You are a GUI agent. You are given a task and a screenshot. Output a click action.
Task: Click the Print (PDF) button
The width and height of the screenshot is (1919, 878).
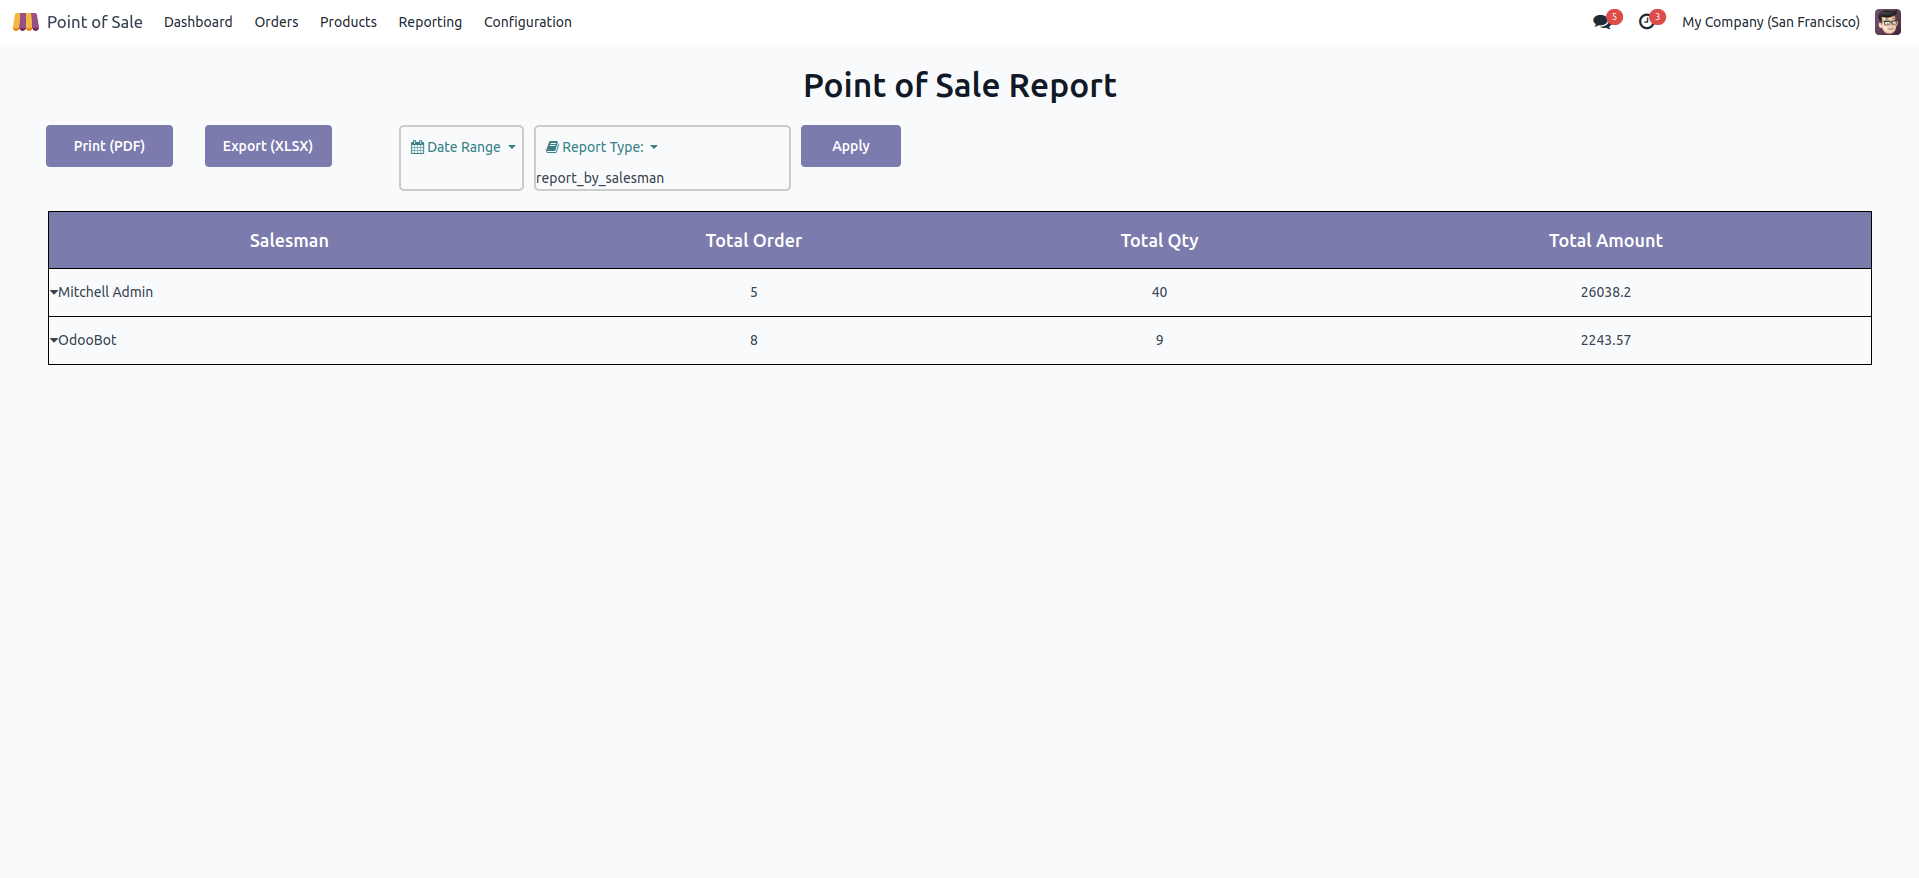(x=109, y=146)
